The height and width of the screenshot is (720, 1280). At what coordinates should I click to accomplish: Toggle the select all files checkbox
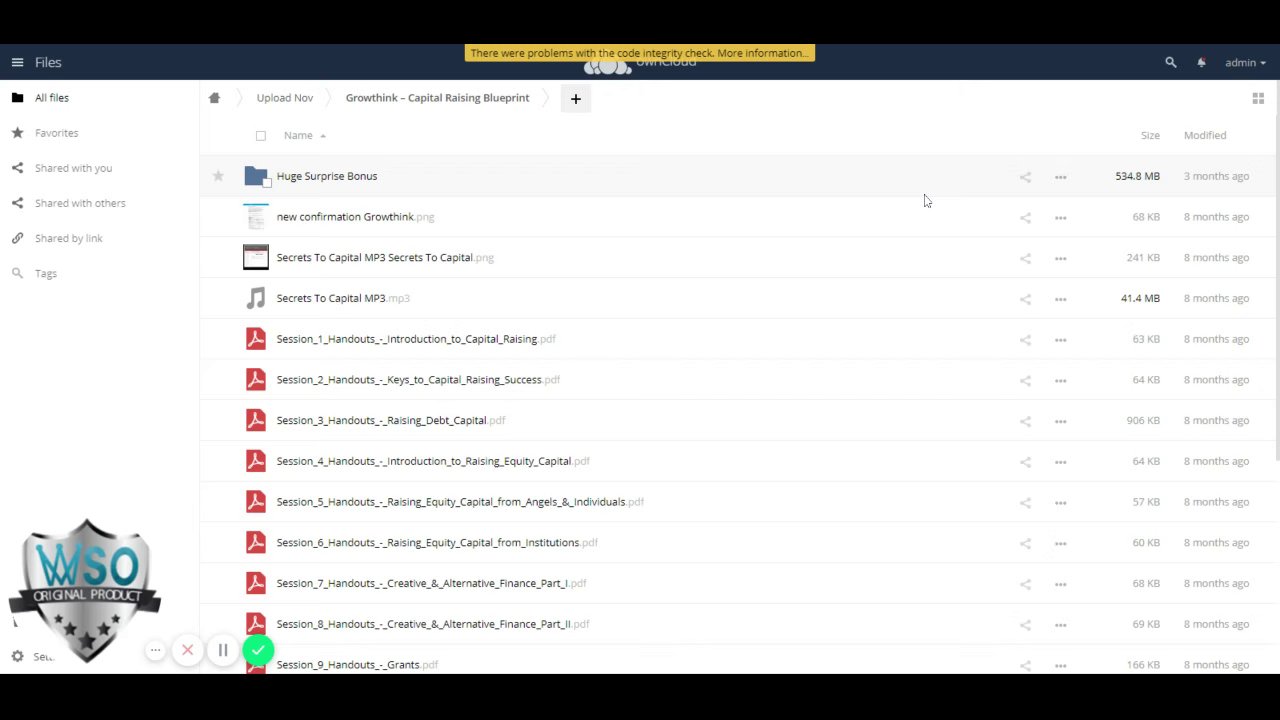click(x=261, y=135)
